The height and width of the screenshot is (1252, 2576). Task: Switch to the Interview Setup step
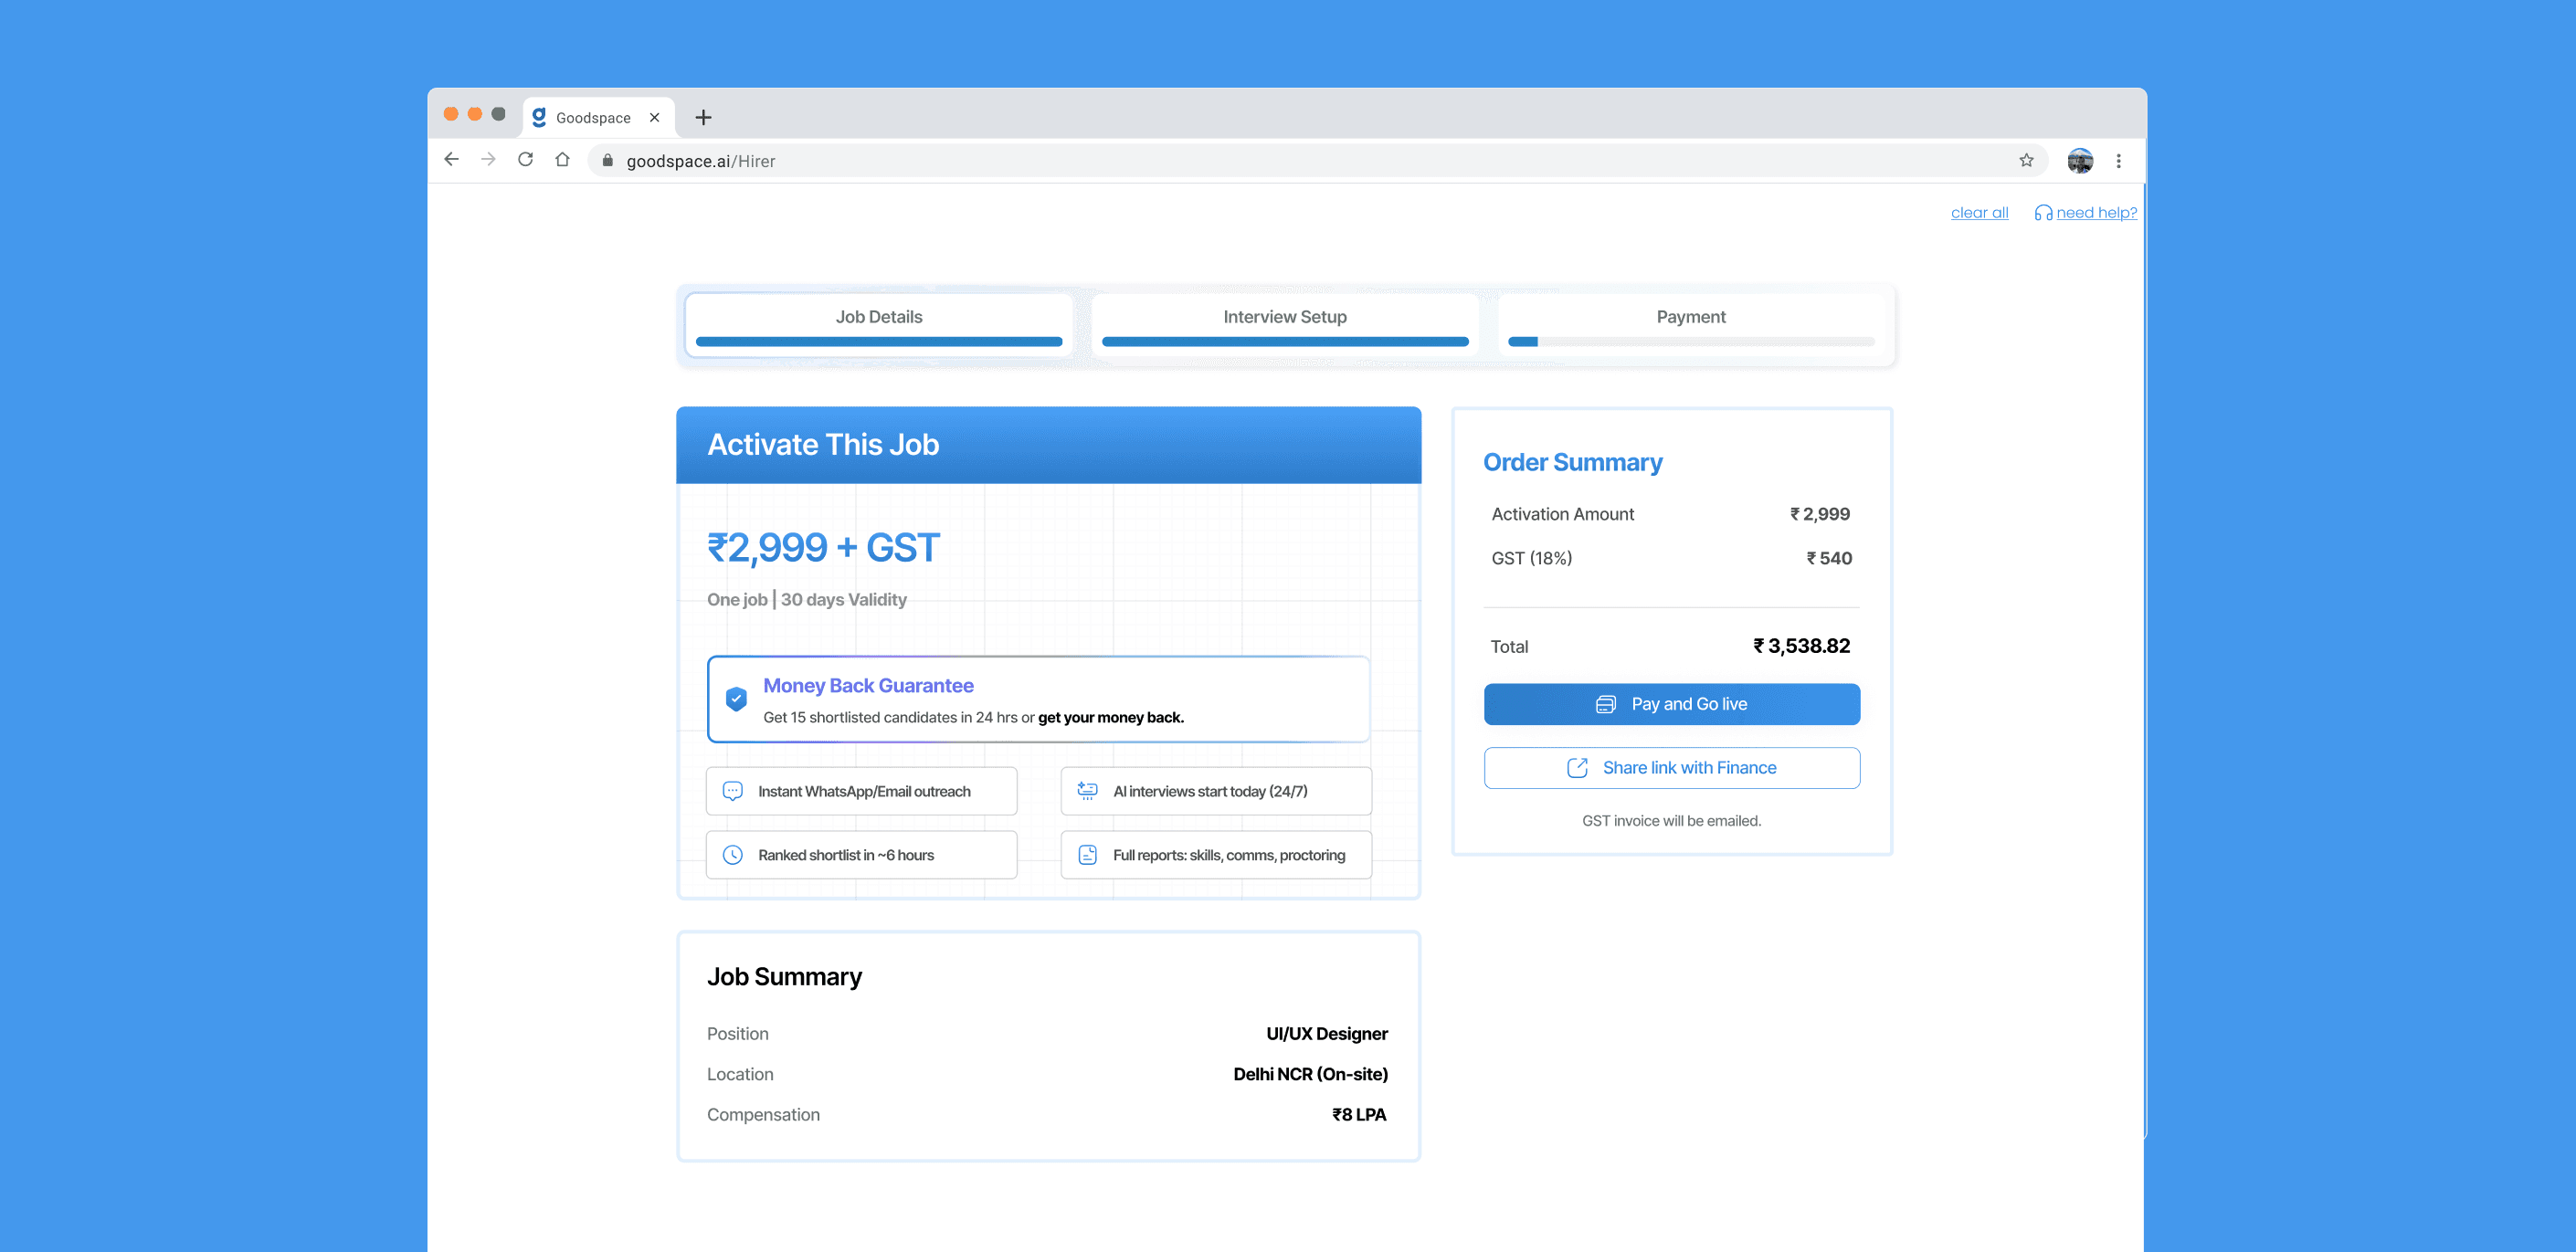pyautogui.click(x=1284, y=318)
